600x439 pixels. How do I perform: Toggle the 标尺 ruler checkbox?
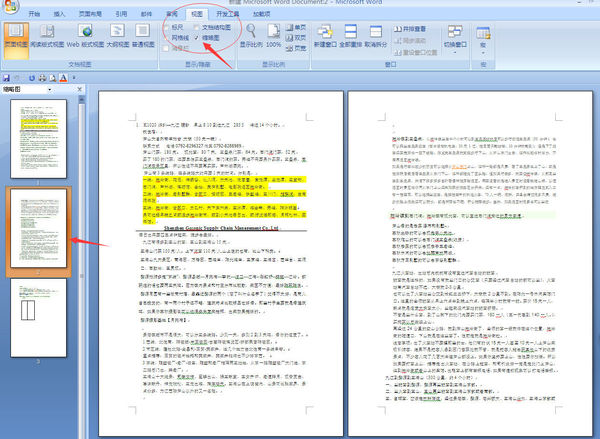166,27
